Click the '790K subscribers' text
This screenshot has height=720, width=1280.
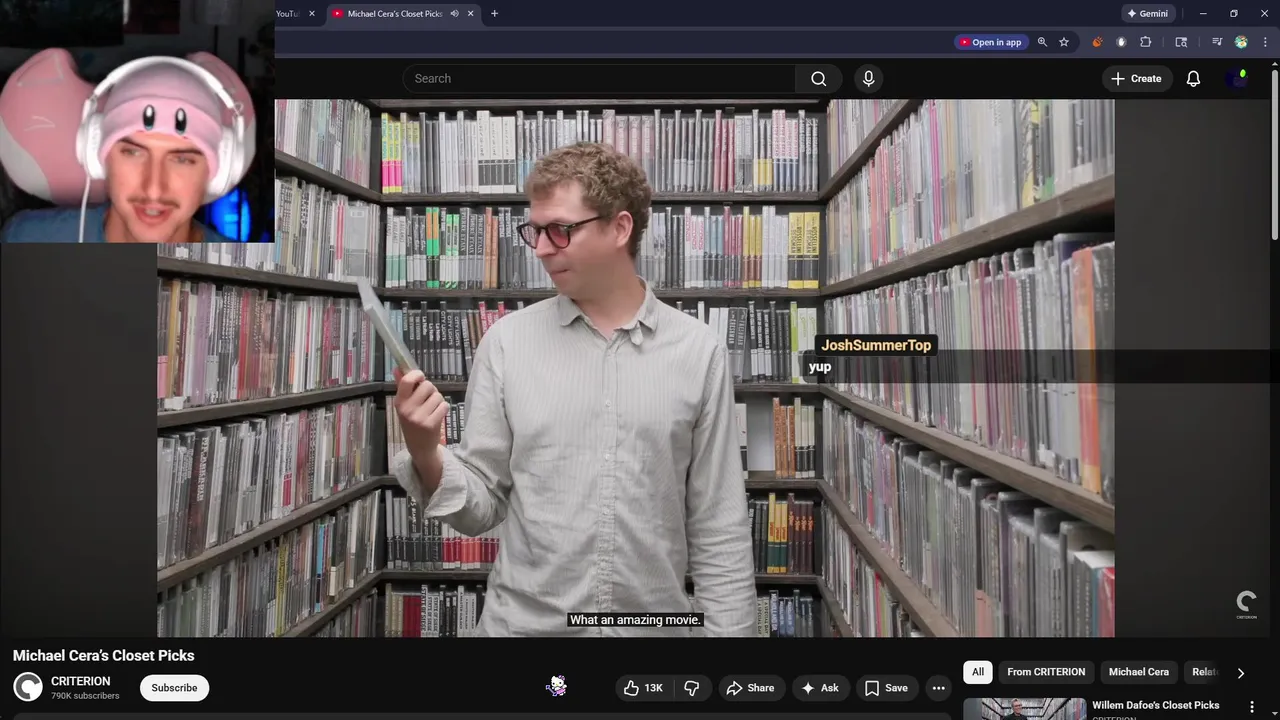point(85,696)
